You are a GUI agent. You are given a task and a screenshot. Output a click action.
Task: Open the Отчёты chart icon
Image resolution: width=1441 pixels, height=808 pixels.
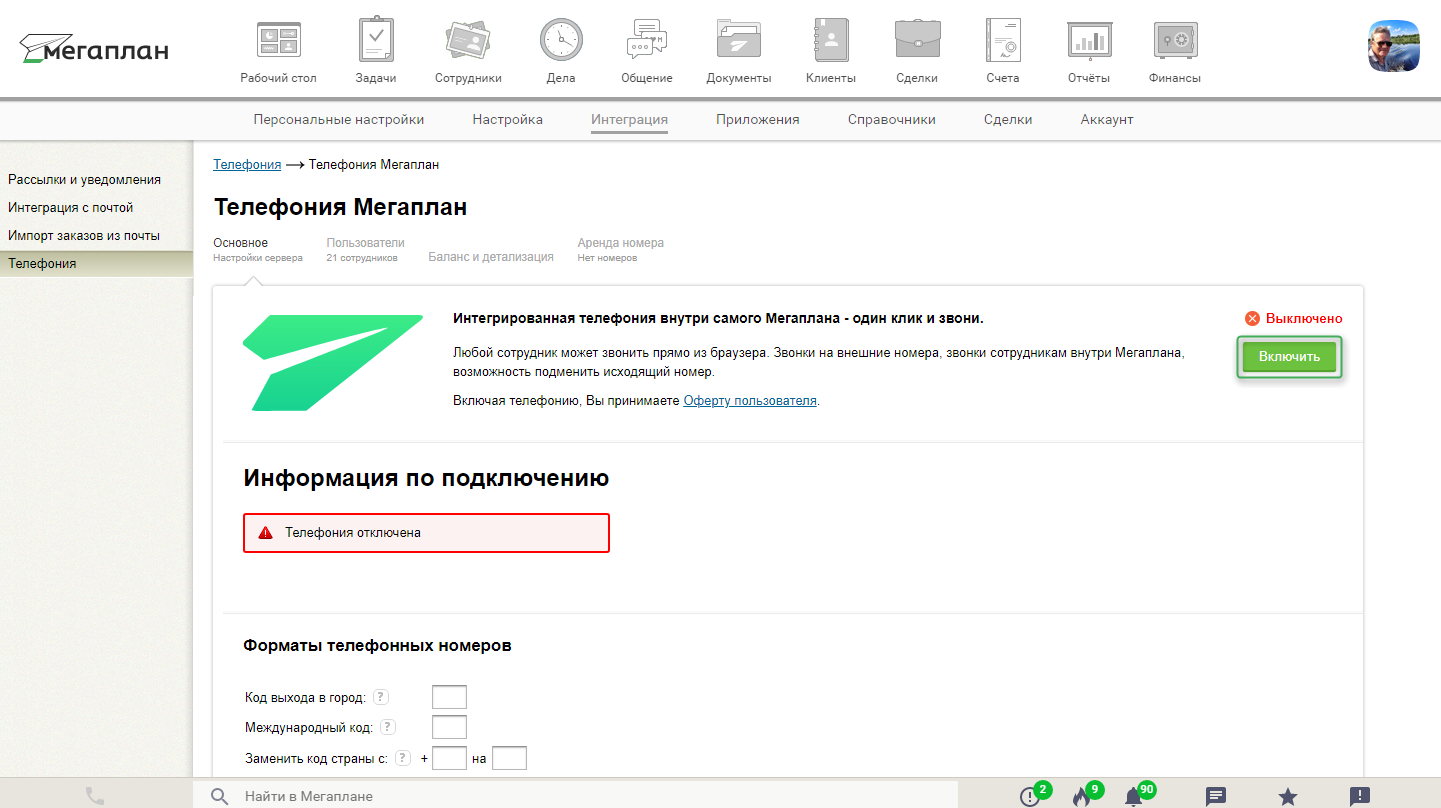[x=1089, y=41]
